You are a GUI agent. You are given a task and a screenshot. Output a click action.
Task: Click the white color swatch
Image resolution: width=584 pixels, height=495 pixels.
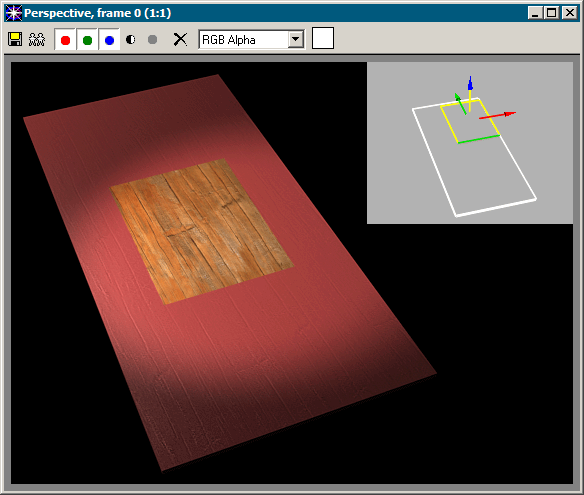tap(323, 38)
